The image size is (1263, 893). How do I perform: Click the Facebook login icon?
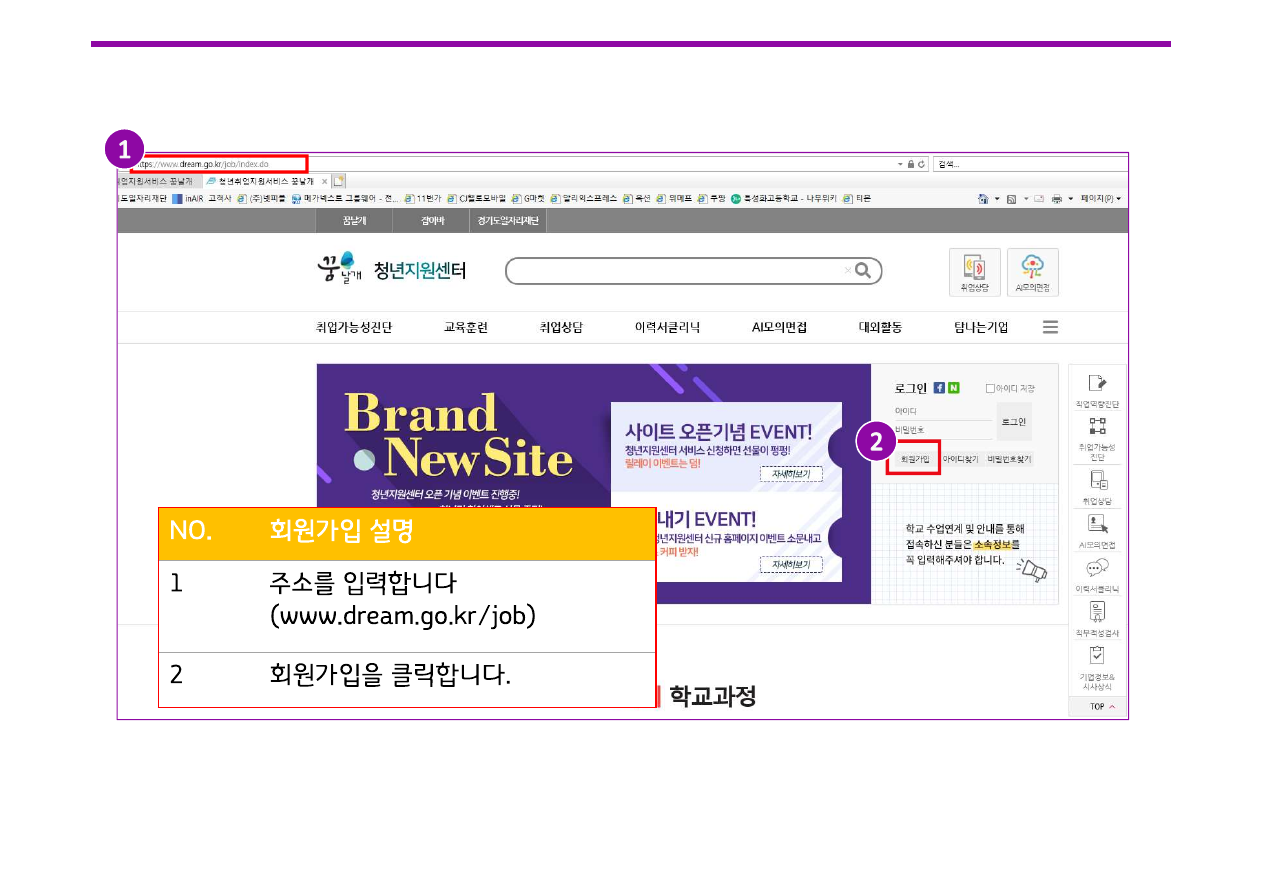point(939,388)
